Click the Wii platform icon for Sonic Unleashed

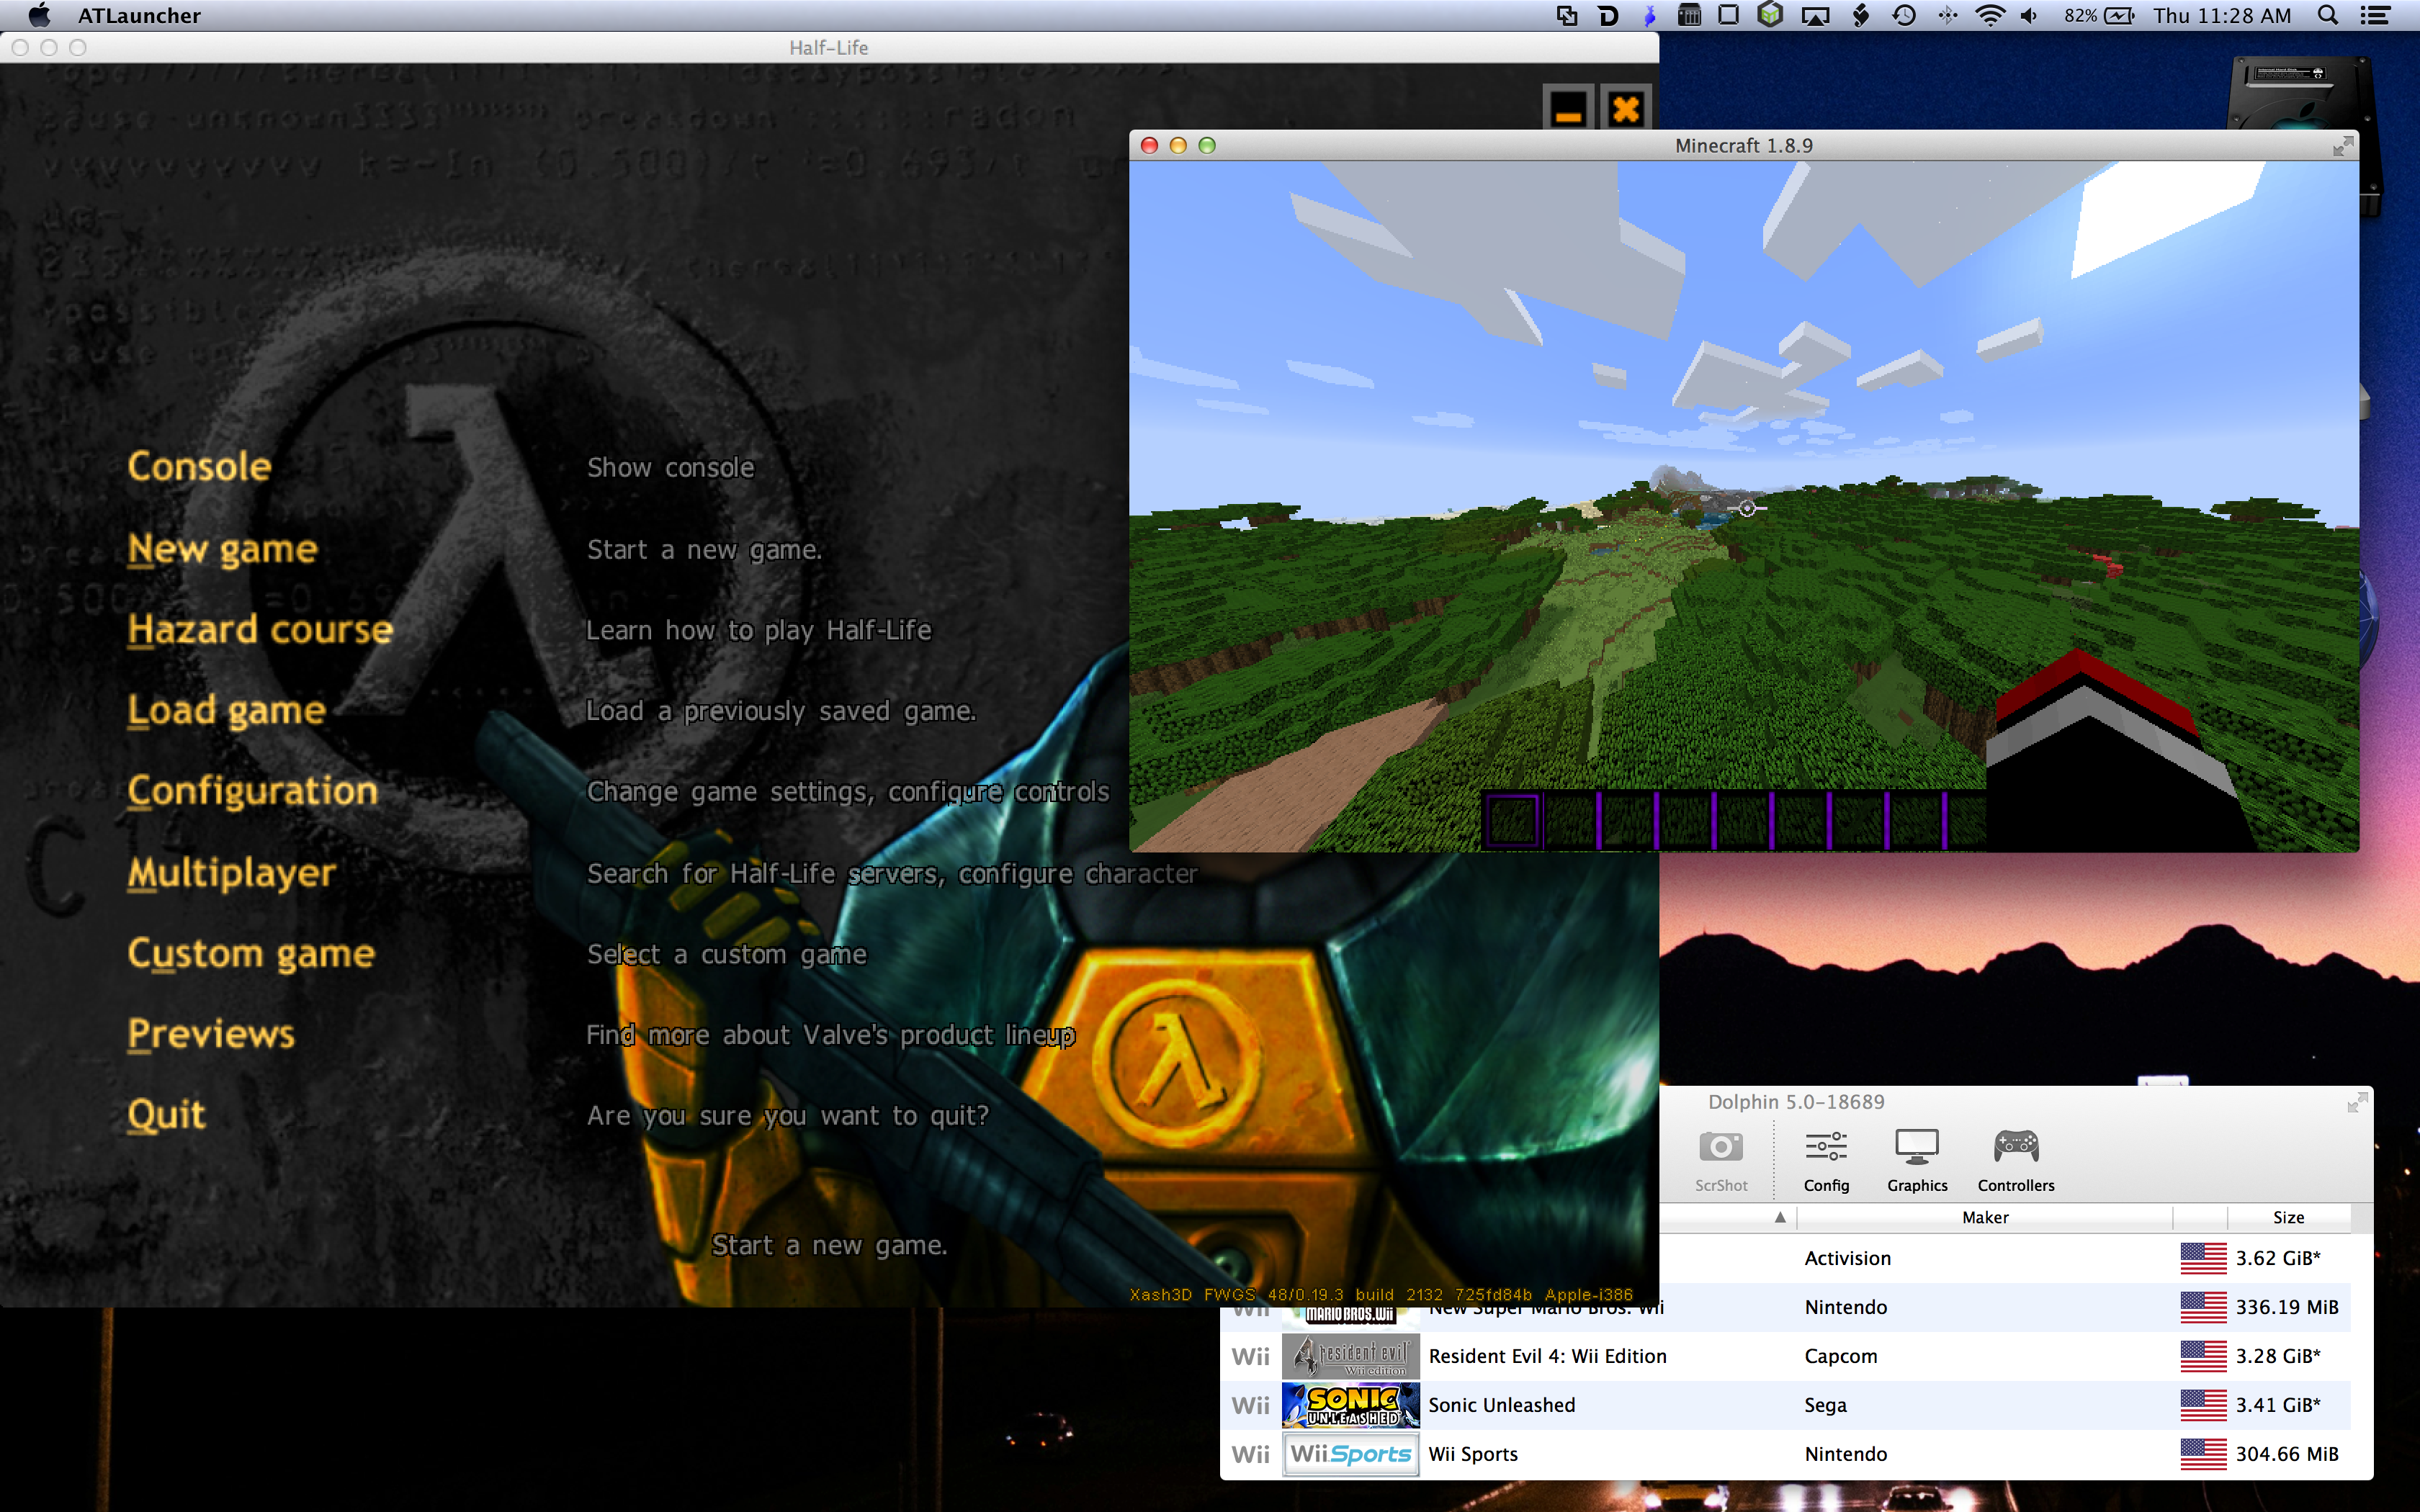[x=1250, y=1405]
